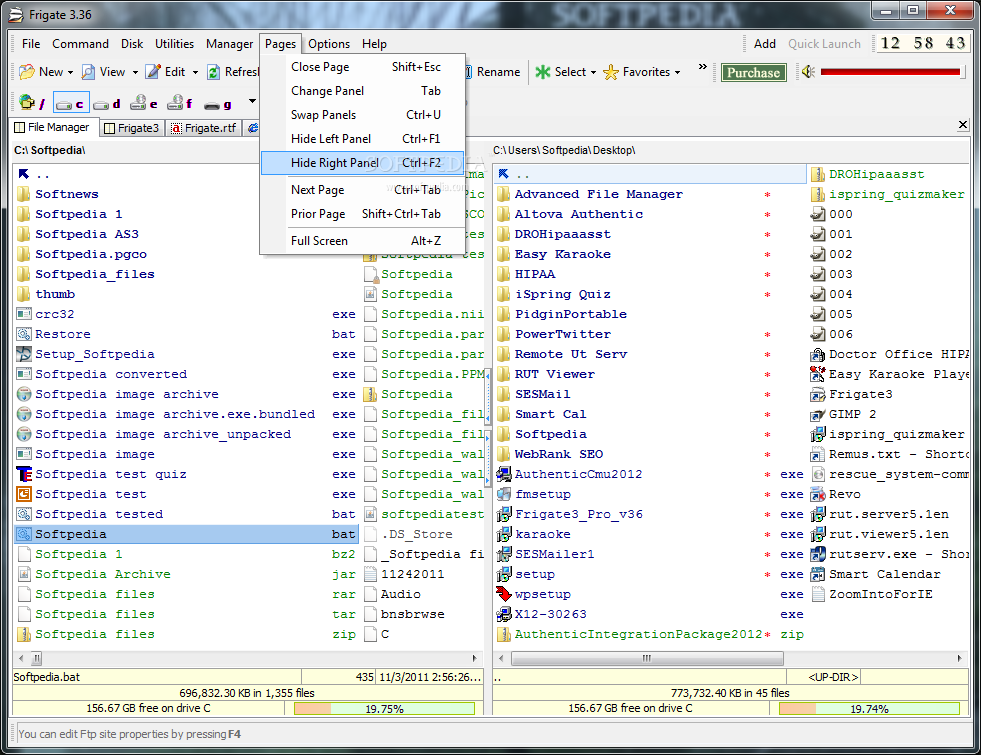
Task: Expand the toolbar overflow chevron
Action: 703,66
